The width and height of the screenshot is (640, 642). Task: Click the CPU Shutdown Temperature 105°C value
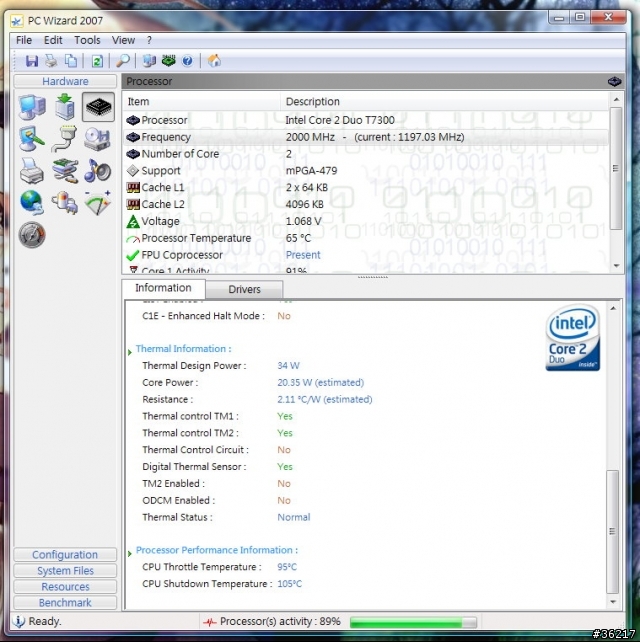tap(289, 584)
